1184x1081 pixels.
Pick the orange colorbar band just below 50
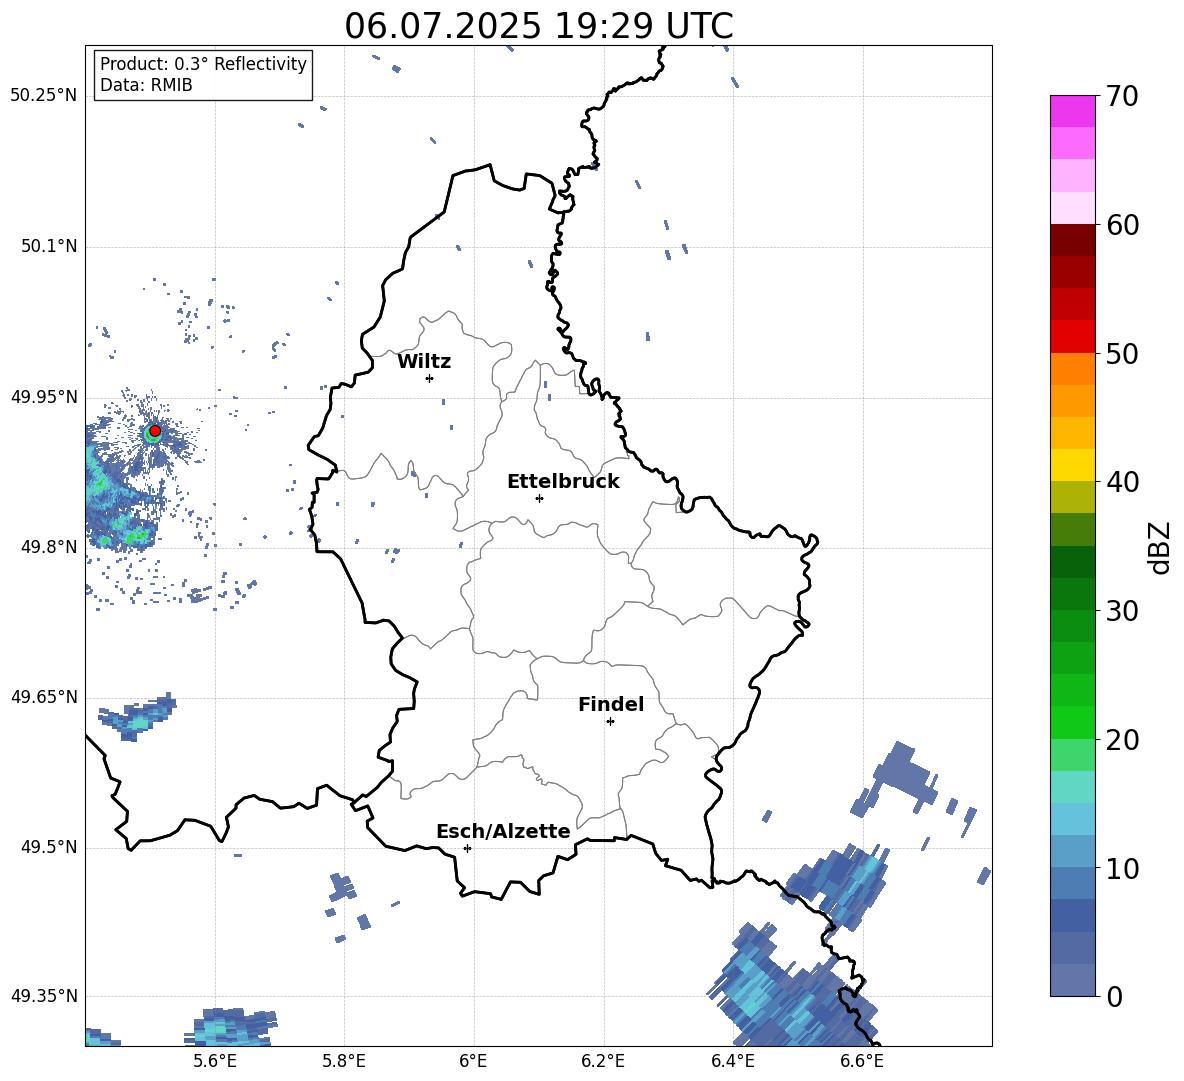[1072, 368]
